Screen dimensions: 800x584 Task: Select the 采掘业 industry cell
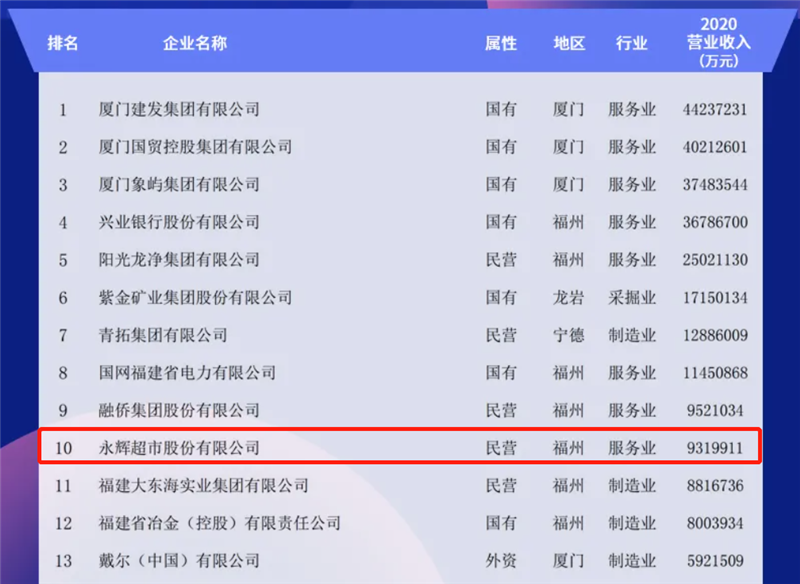click(632, 297)
